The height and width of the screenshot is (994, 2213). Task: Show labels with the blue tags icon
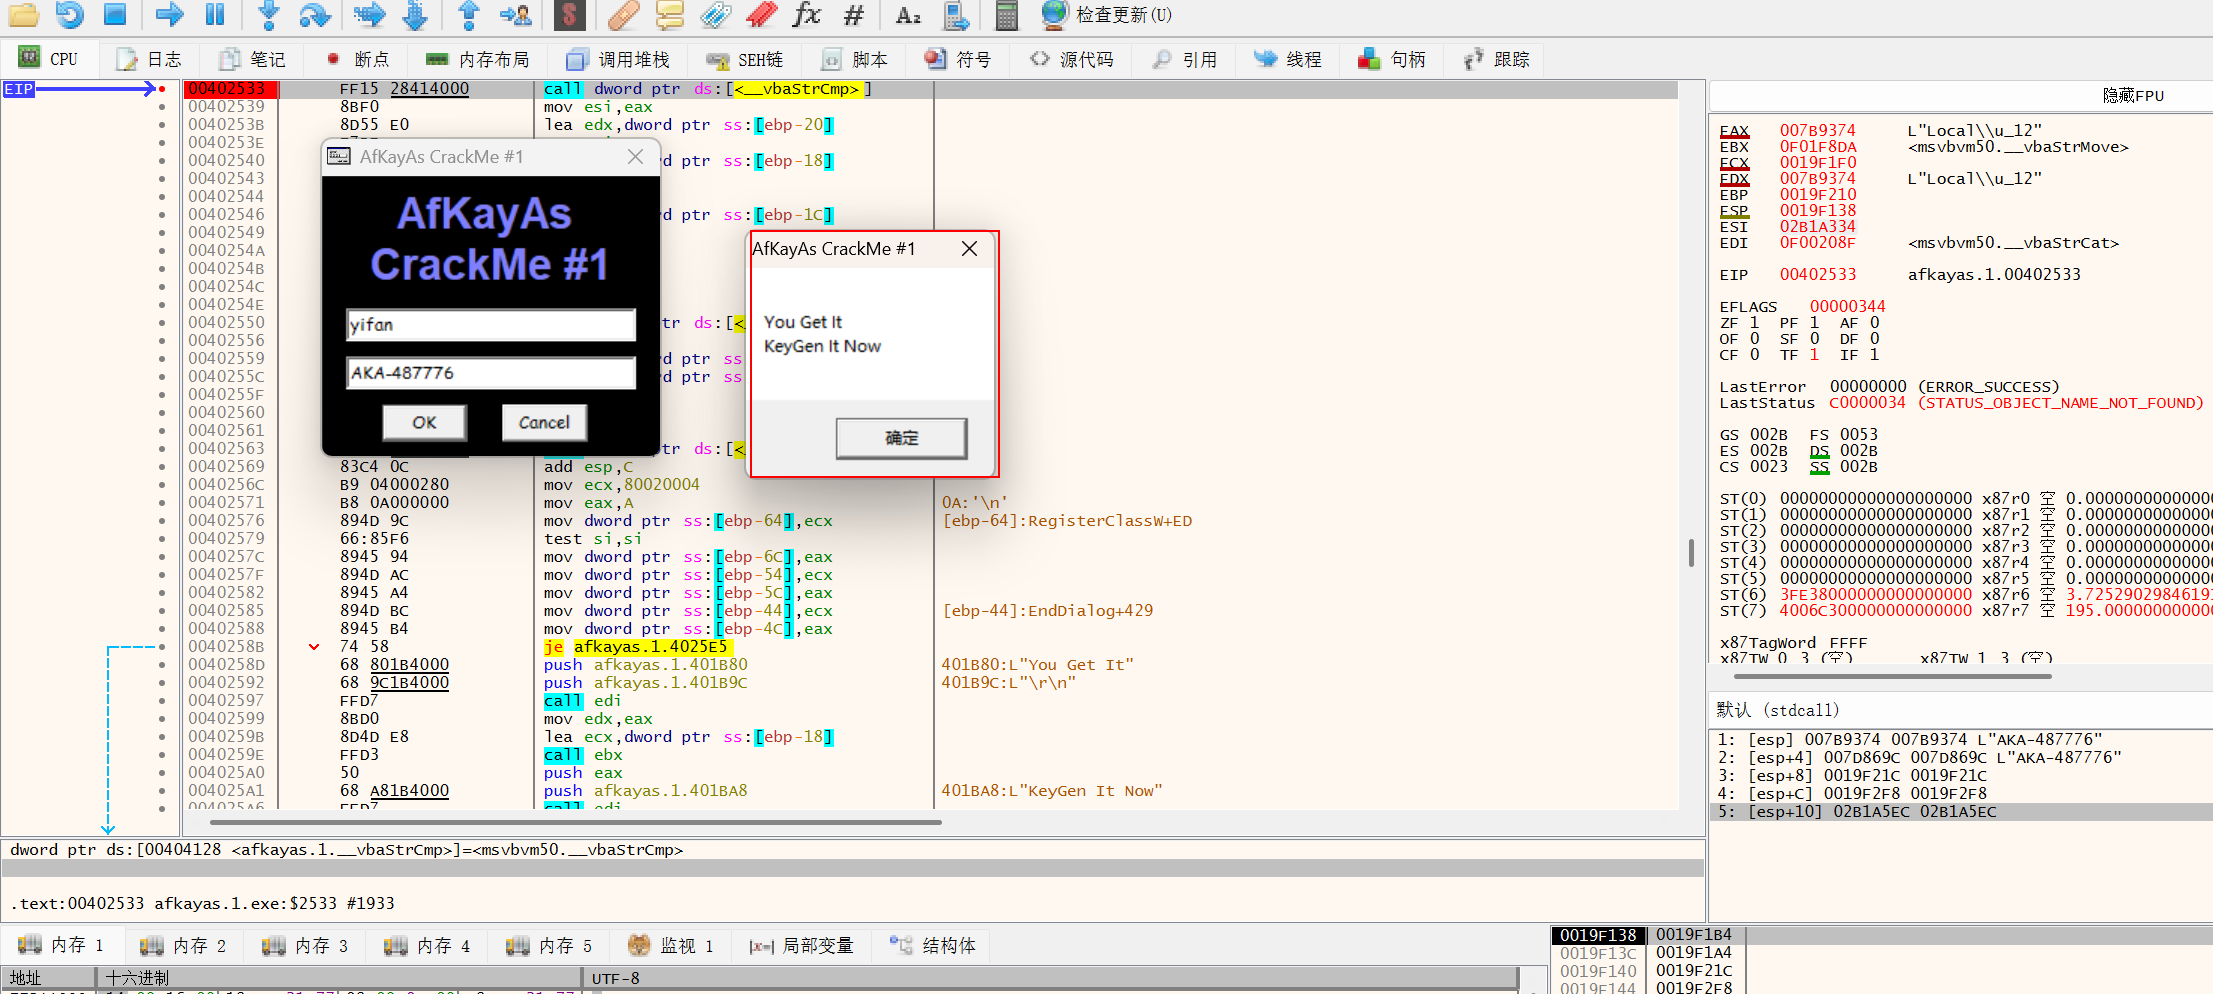[715, 14]
